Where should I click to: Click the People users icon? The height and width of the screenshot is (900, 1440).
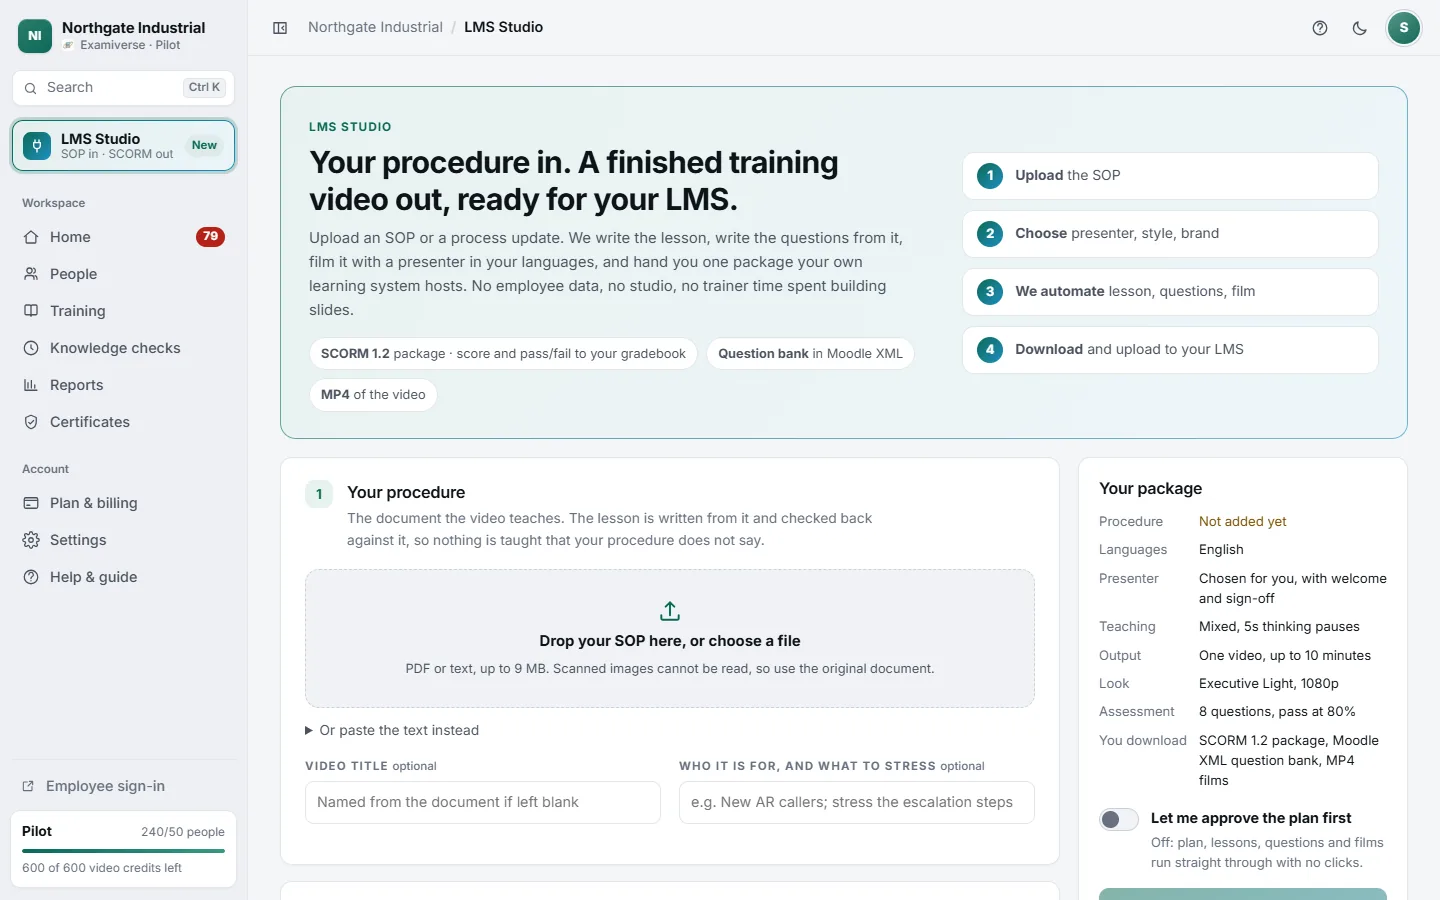[x=31, y=274]
